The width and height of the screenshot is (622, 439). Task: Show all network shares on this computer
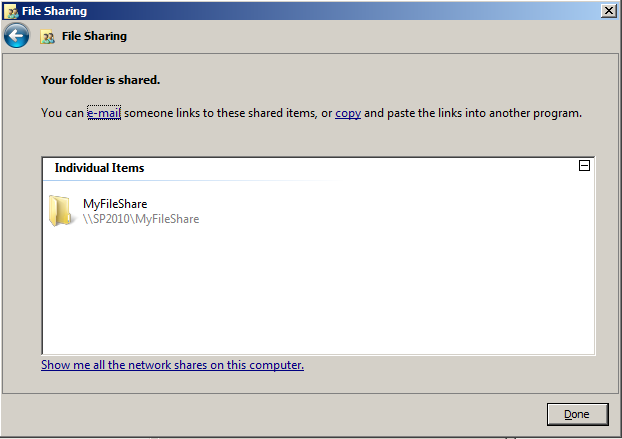click(172, 365)
